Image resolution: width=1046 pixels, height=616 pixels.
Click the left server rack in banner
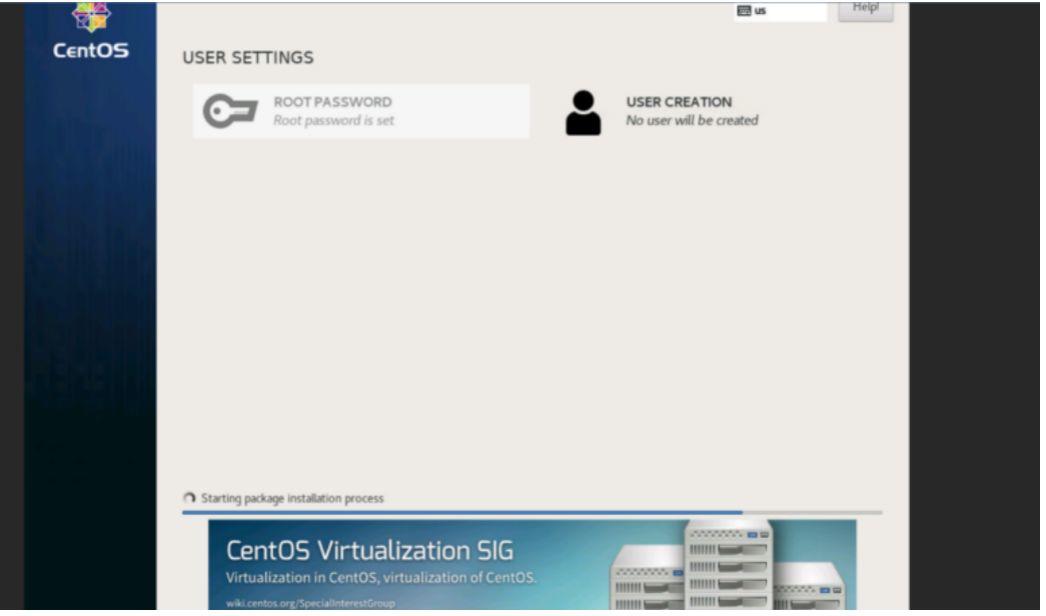[646, 586]
